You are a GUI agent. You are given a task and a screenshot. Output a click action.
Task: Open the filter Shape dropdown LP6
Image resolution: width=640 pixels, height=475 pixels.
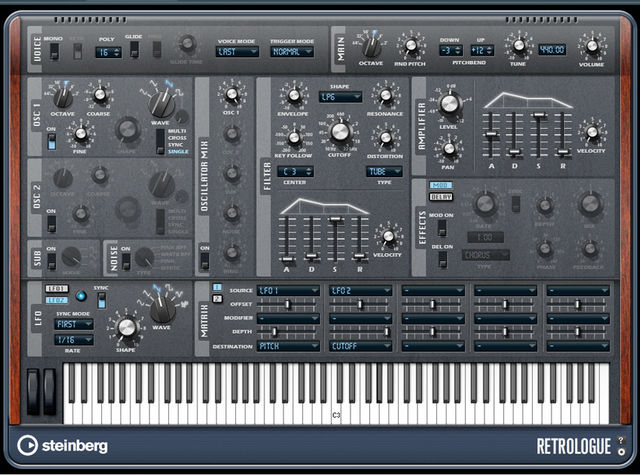coord(340,97)
